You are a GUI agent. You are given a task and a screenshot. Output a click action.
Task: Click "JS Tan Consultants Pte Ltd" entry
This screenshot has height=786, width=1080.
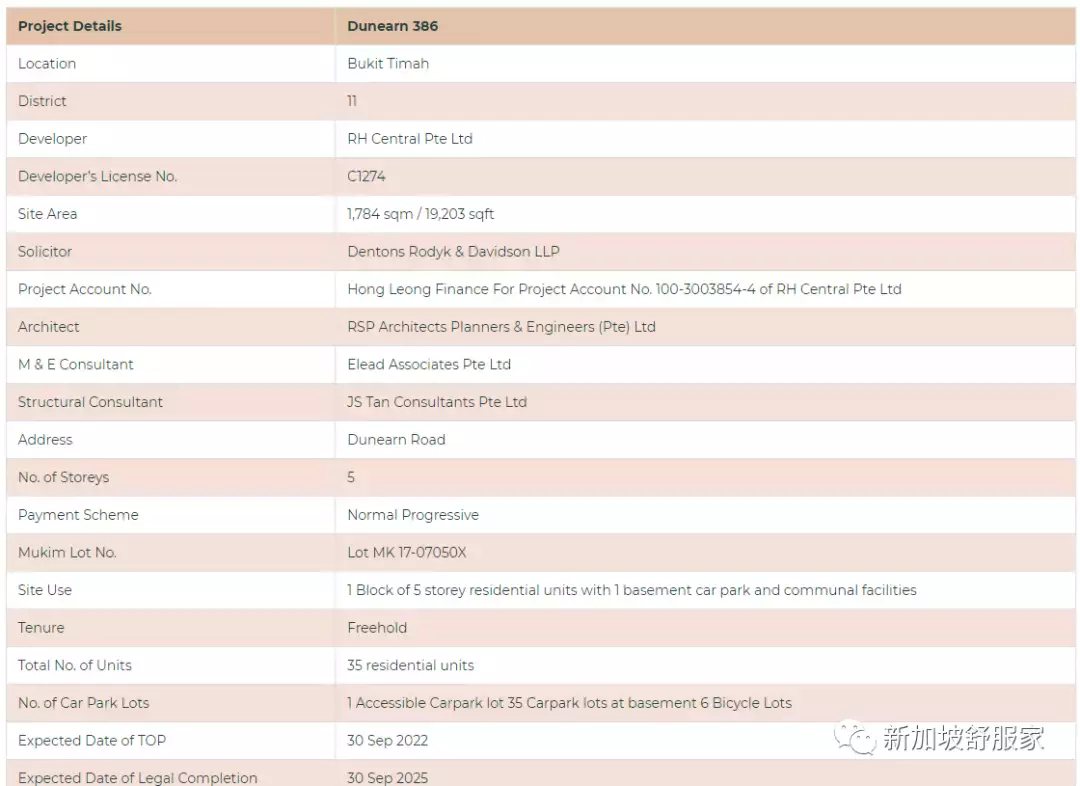tap(437, 402)
